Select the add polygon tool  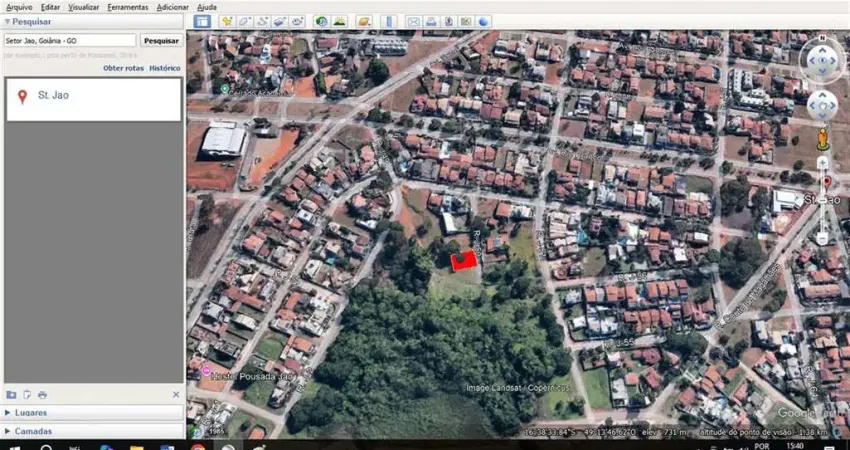(x=245, y=21)
